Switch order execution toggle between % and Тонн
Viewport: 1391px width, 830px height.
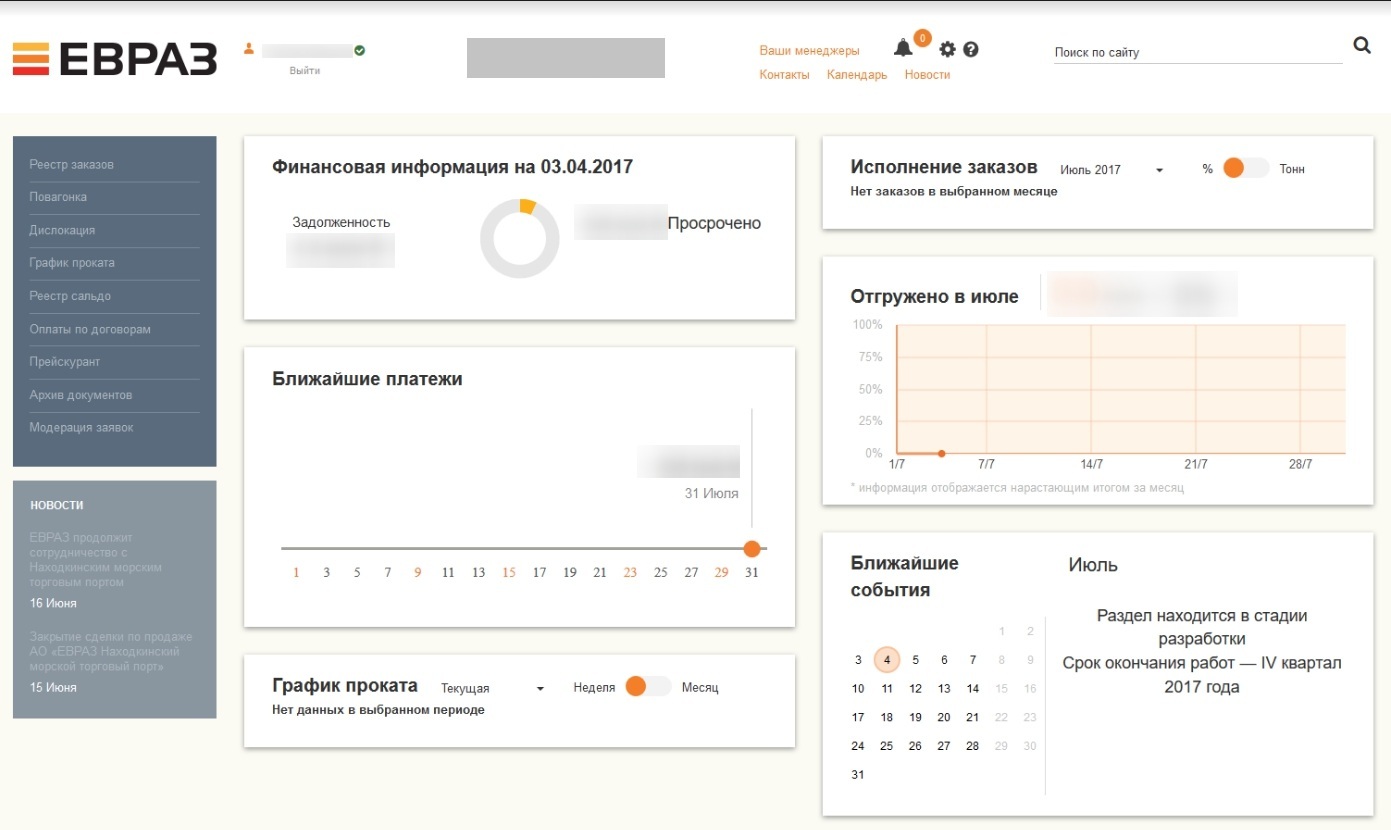(1245, 169)
